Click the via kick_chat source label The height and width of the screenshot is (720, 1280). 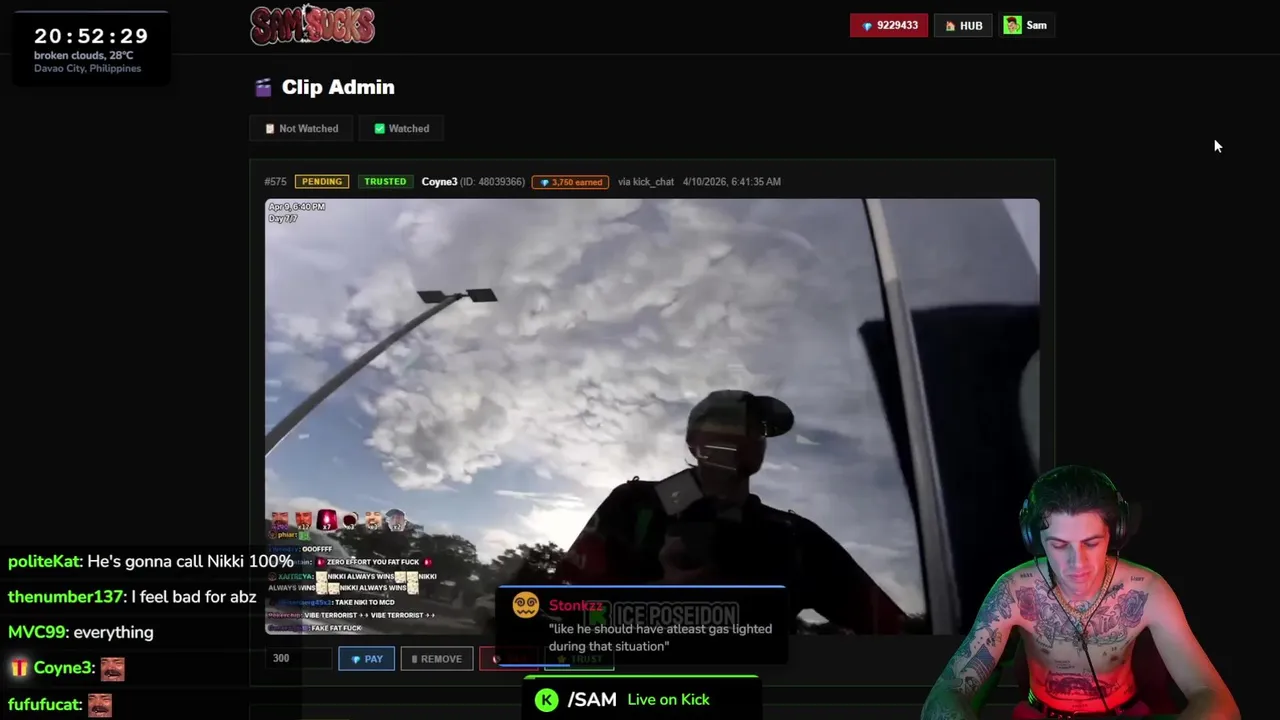(x=646, y=182)
